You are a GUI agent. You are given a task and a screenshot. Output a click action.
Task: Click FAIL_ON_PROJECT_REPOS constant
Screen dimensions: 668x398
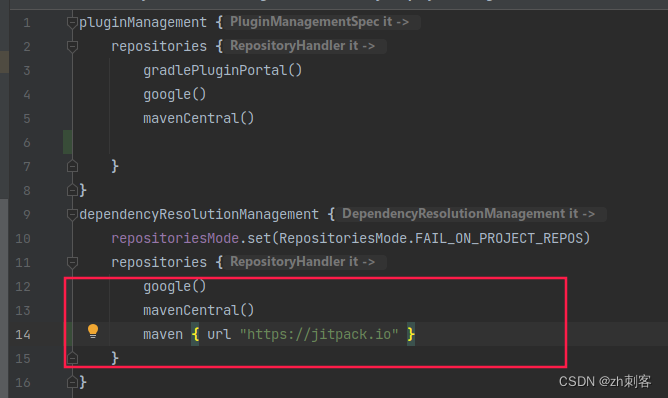click(498, 238)
